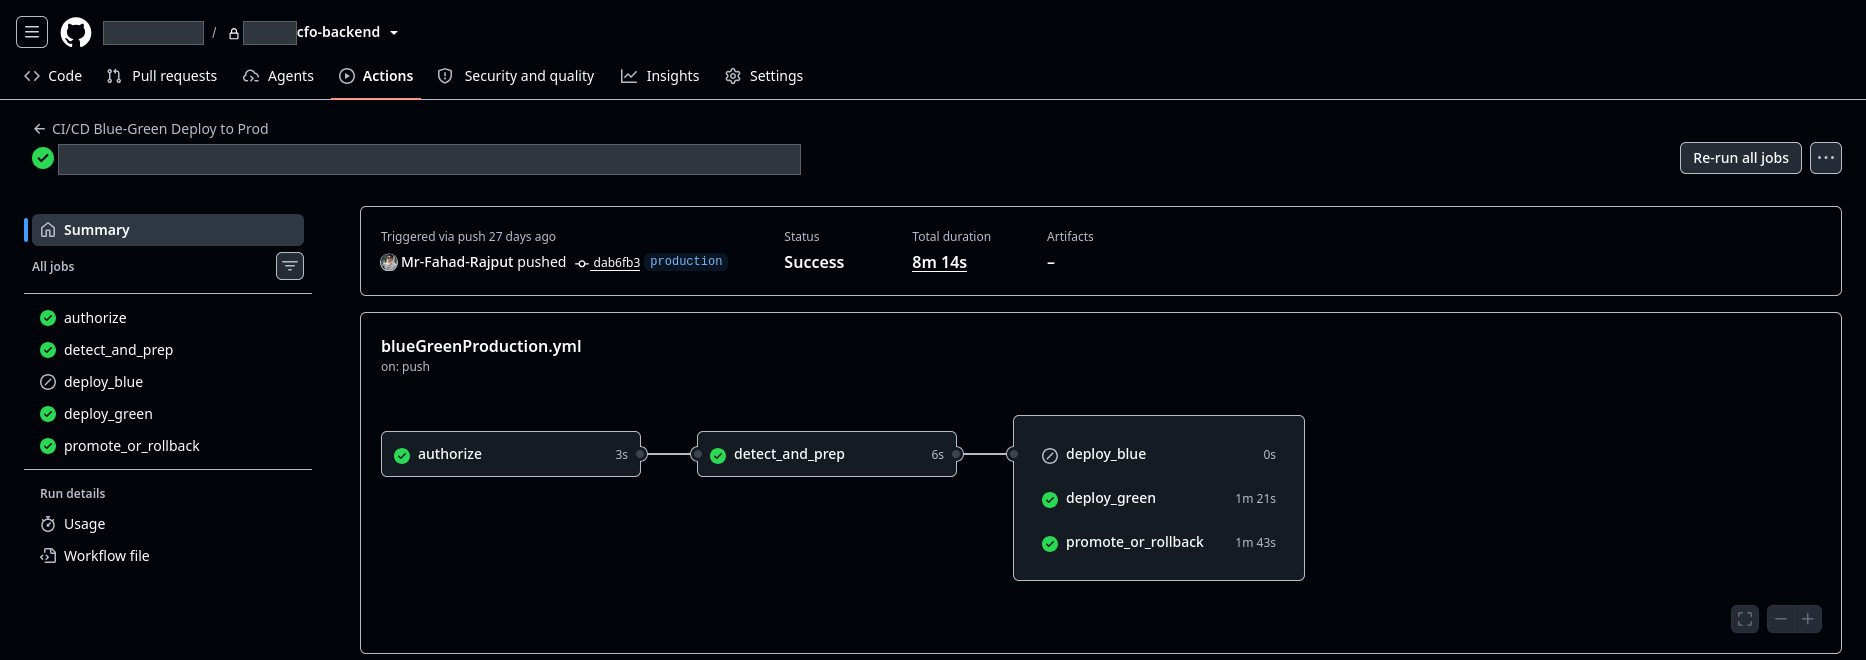This screenshot has width=1866, height=660.
Task: Open Security and quality tab
Action: (516, 76)
